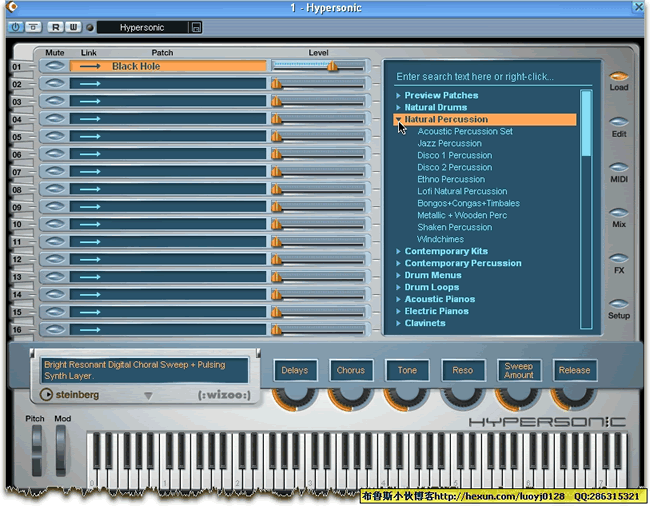Open the dropdown triangle beside steinberg logo
Viewport: 650px width, 506px height.
(148, 396)
